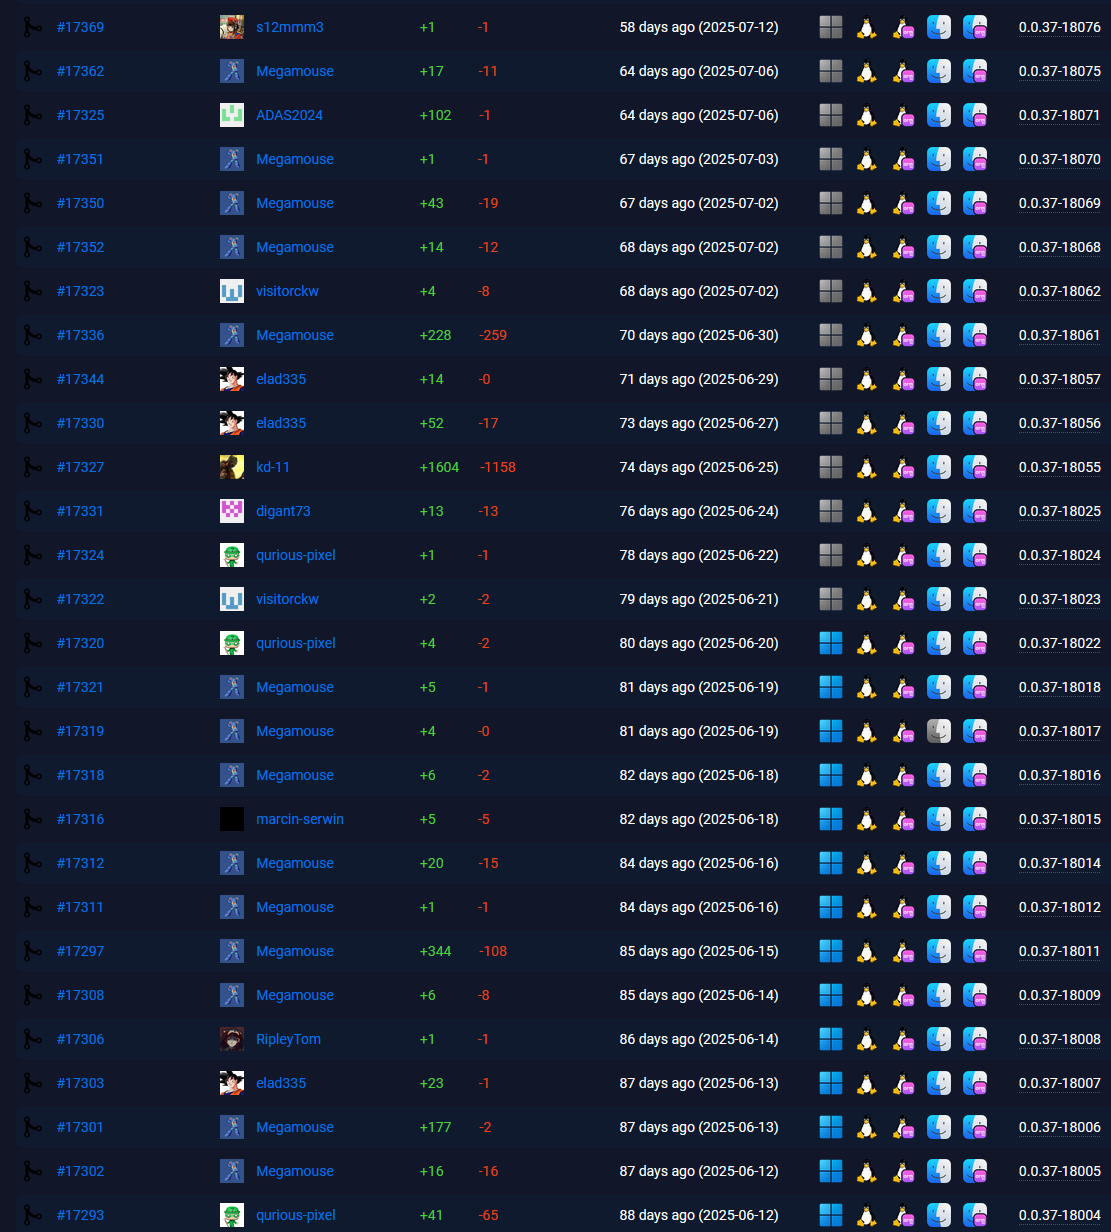Open author profile marcin-serwin
The width and height of the screenshot is (1111, 1232).
pyautogui.click(x=300, y=819)
